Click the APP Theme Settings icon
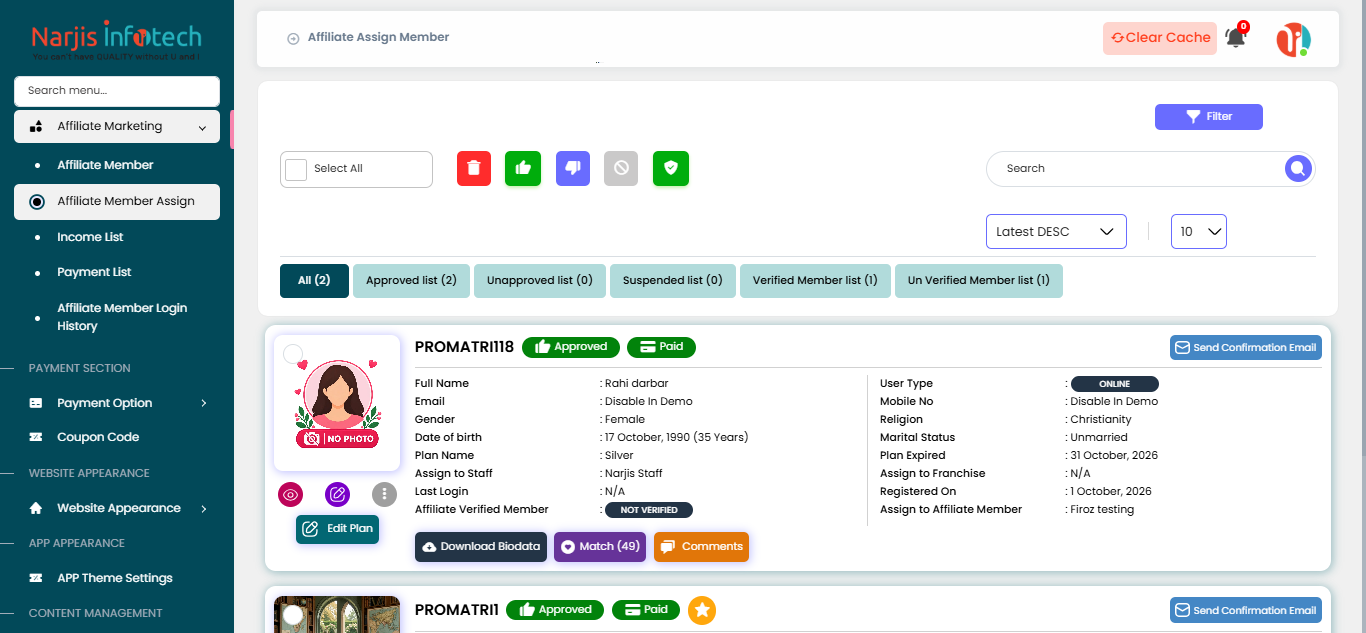 pos(36,578)
